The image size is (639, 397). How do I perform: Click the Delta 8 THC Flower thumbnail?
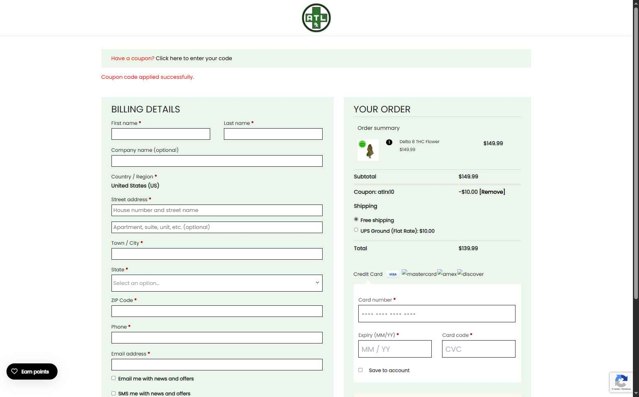tap(368, 150)
